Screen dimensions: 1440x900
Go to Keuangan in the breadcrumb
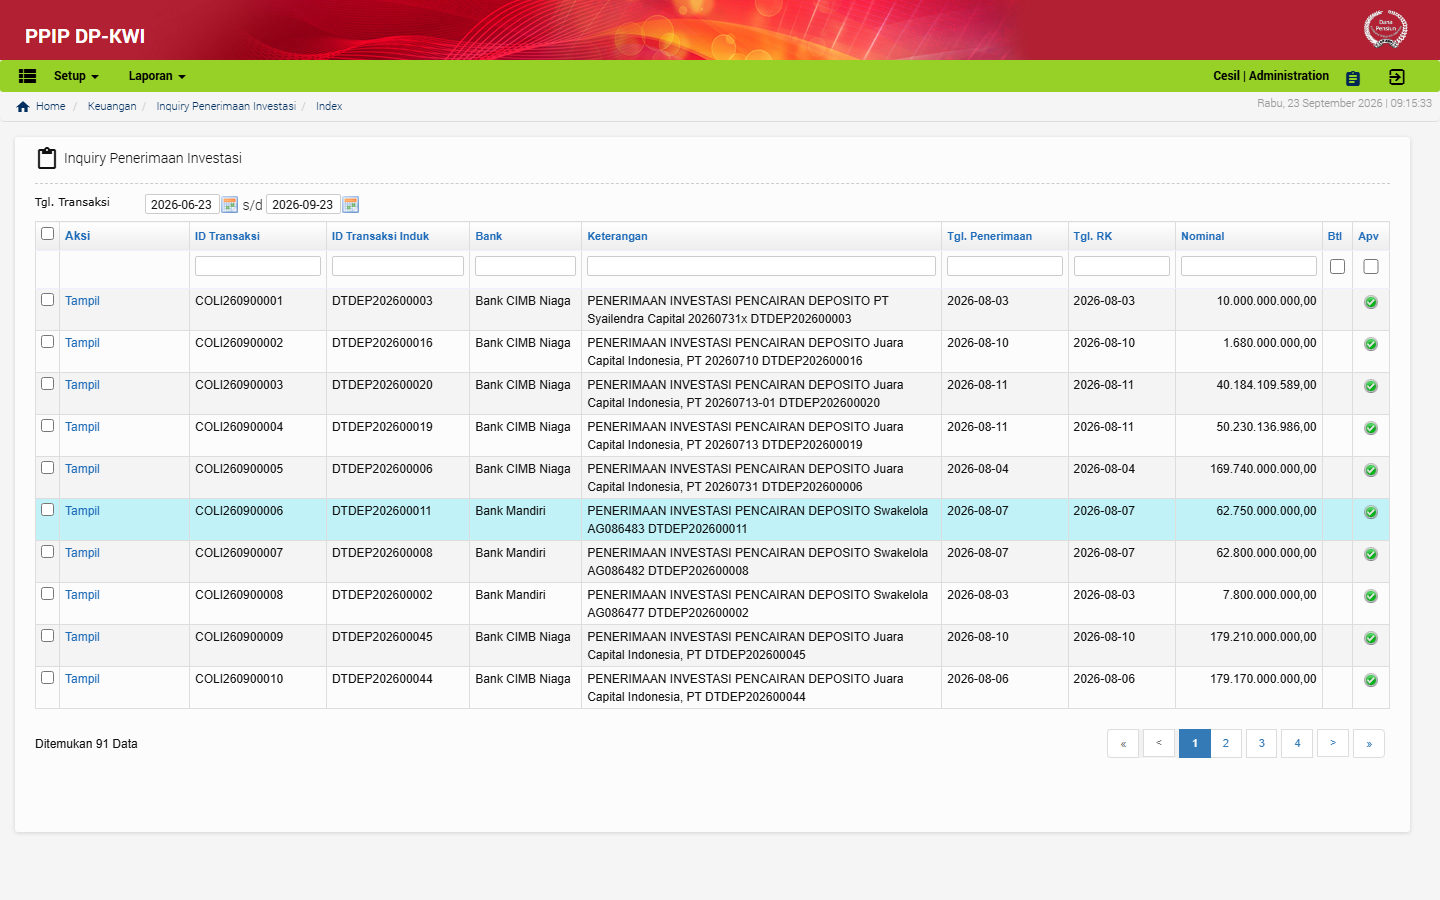pos(112,106)
